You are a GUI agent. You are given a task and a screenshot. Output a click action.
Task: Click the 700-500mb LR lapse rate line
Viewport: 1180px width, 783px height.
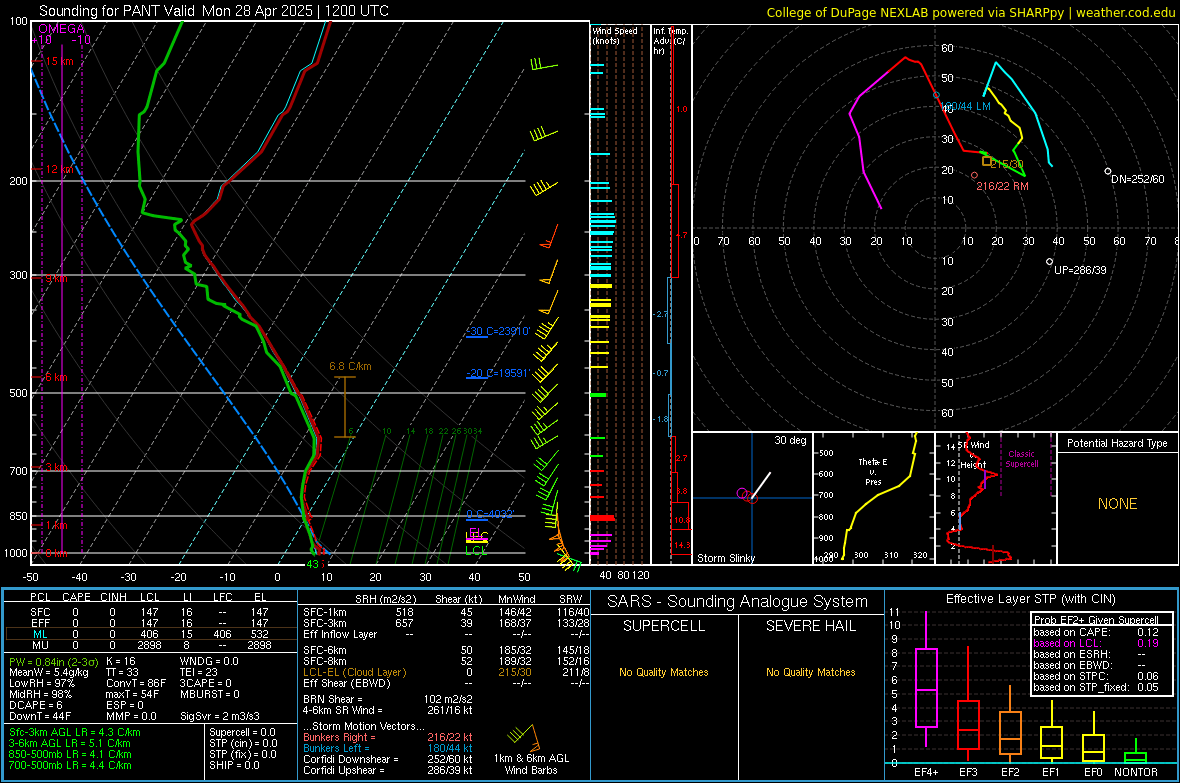[70, 765]
